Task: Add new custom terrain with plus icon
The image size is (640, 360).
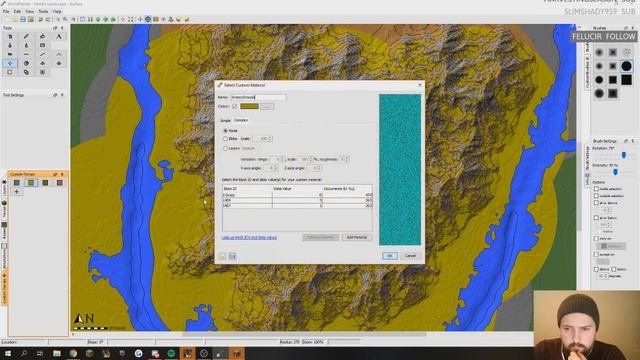Action: (x=17, y=191)
